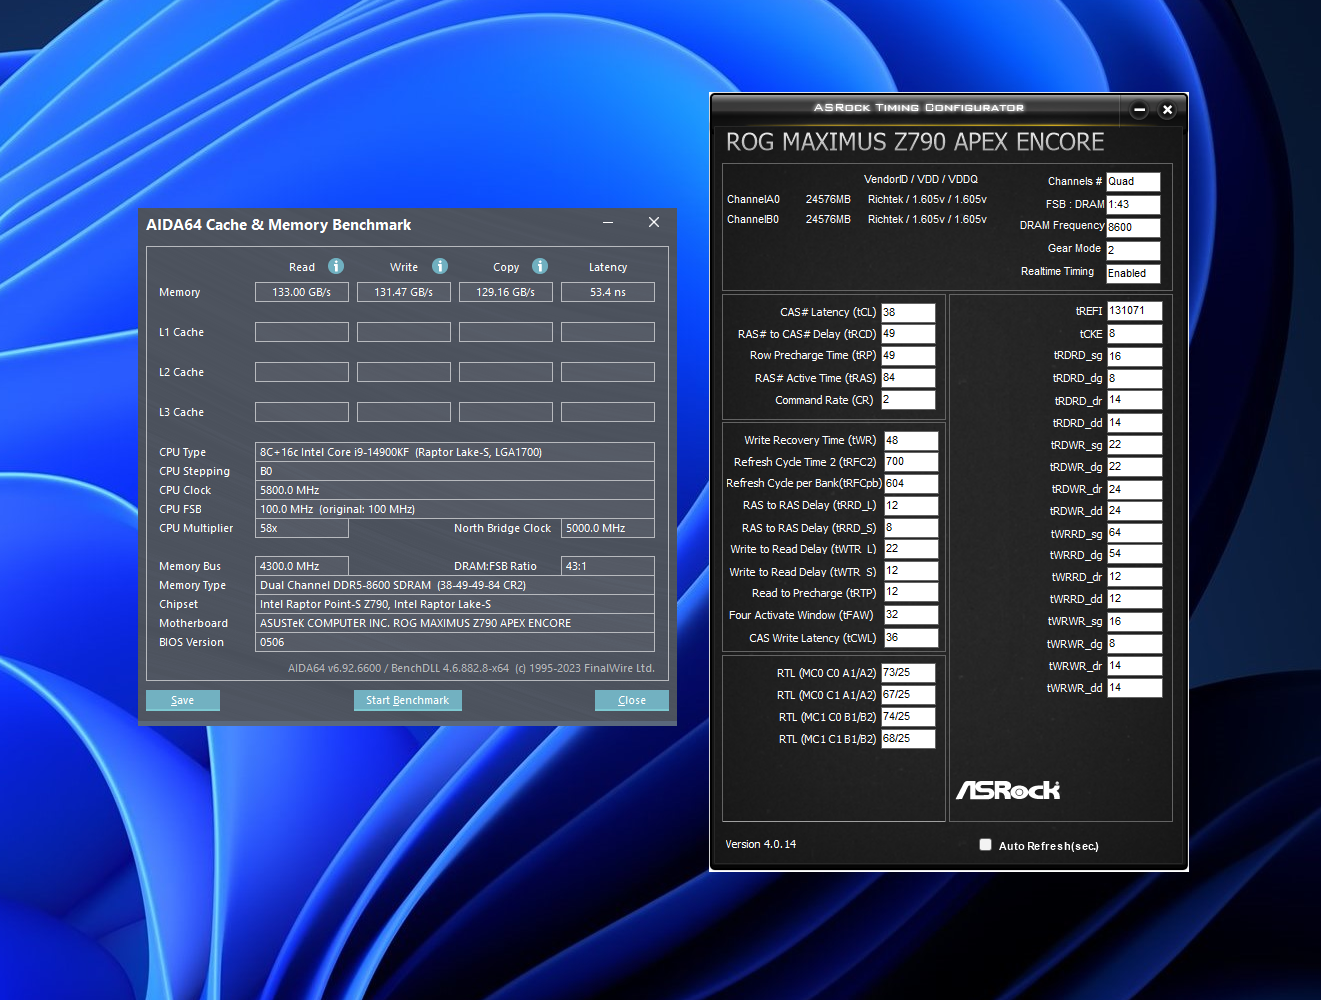Click the CPU Type field value

(455, 452)
